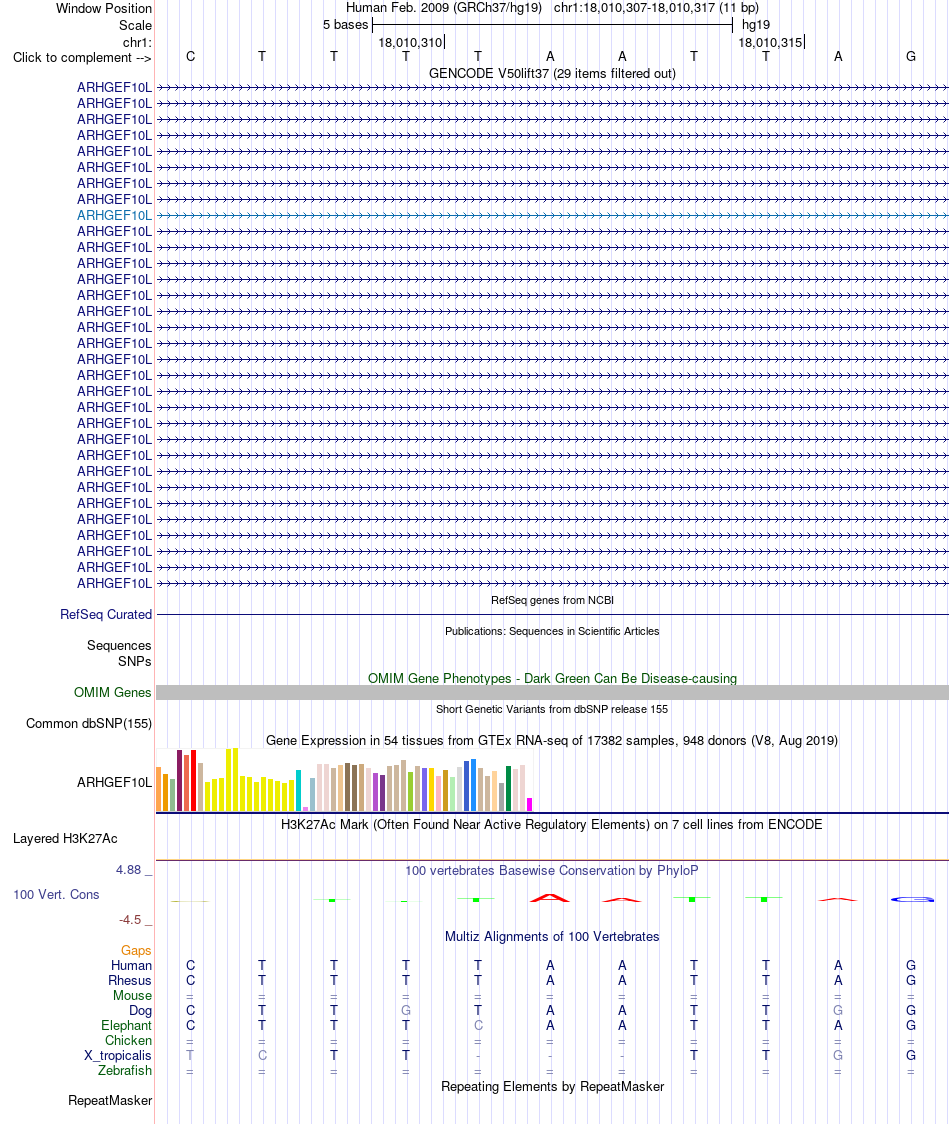Click the OMIM Genes track label
Image resolution: width=950 pixels, height=1124 pixels.
click(113, 692)
